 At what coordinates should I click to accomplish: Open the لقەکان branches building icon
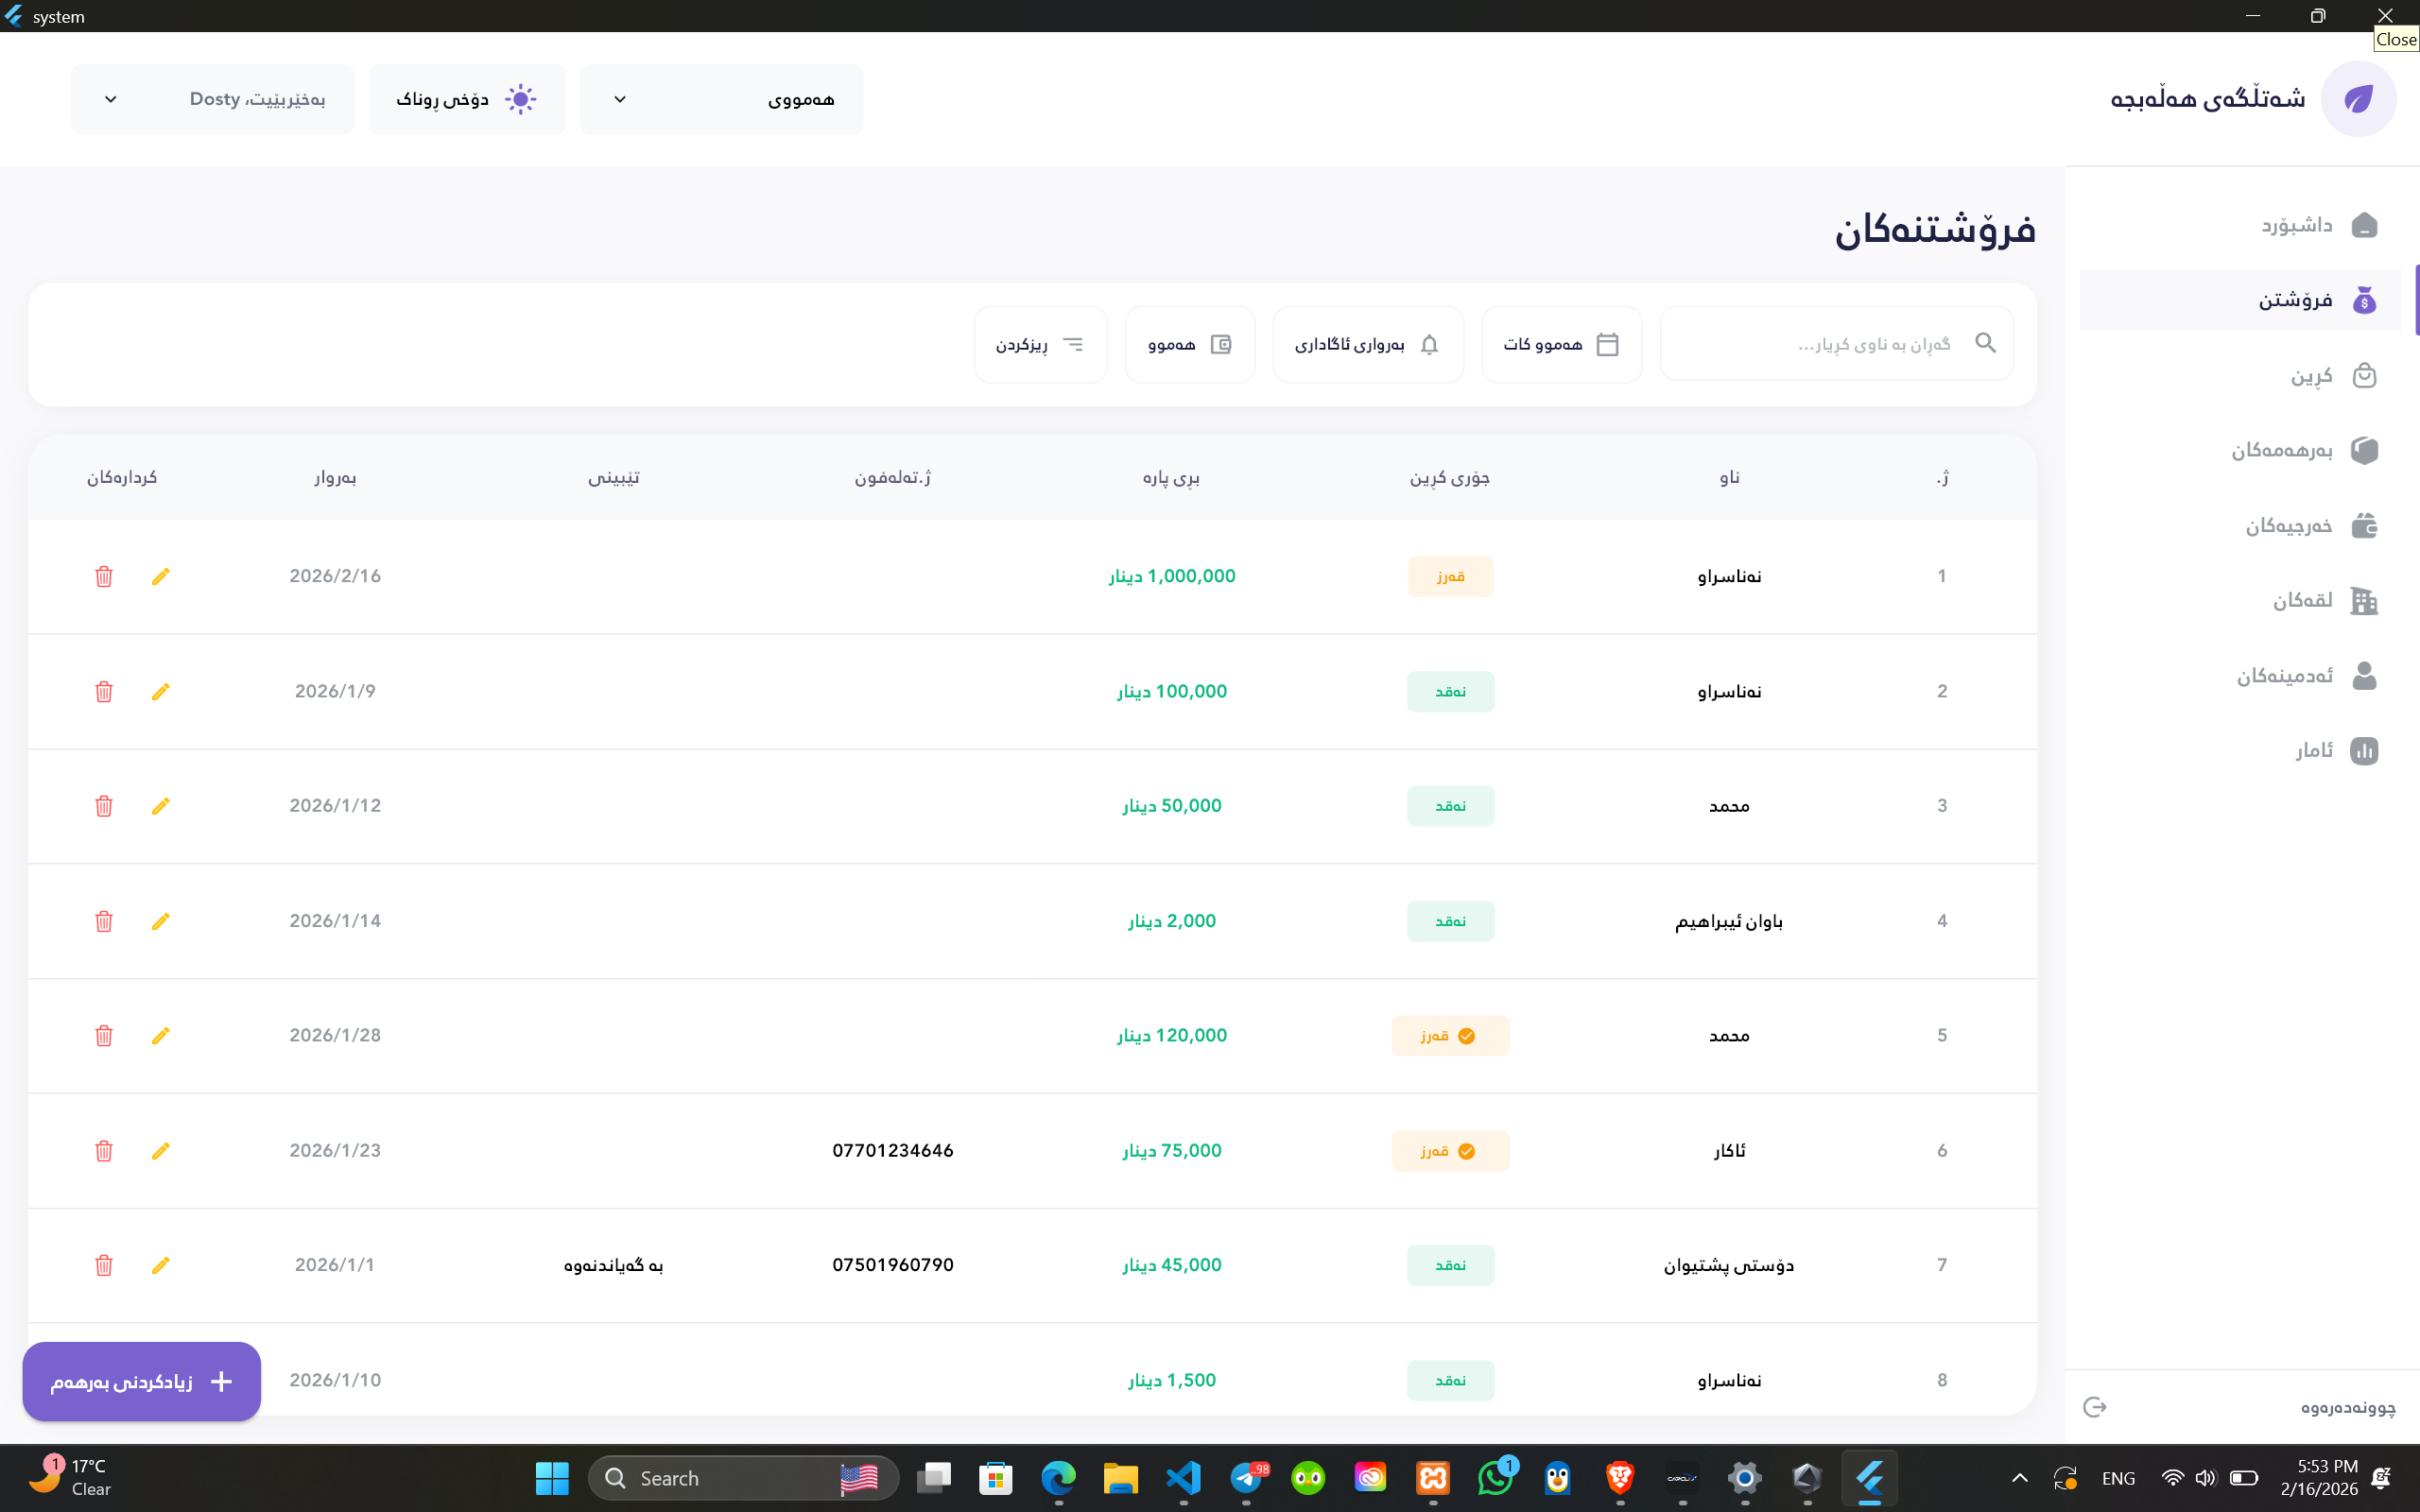pyautogui.click(x=2364, y=600)
